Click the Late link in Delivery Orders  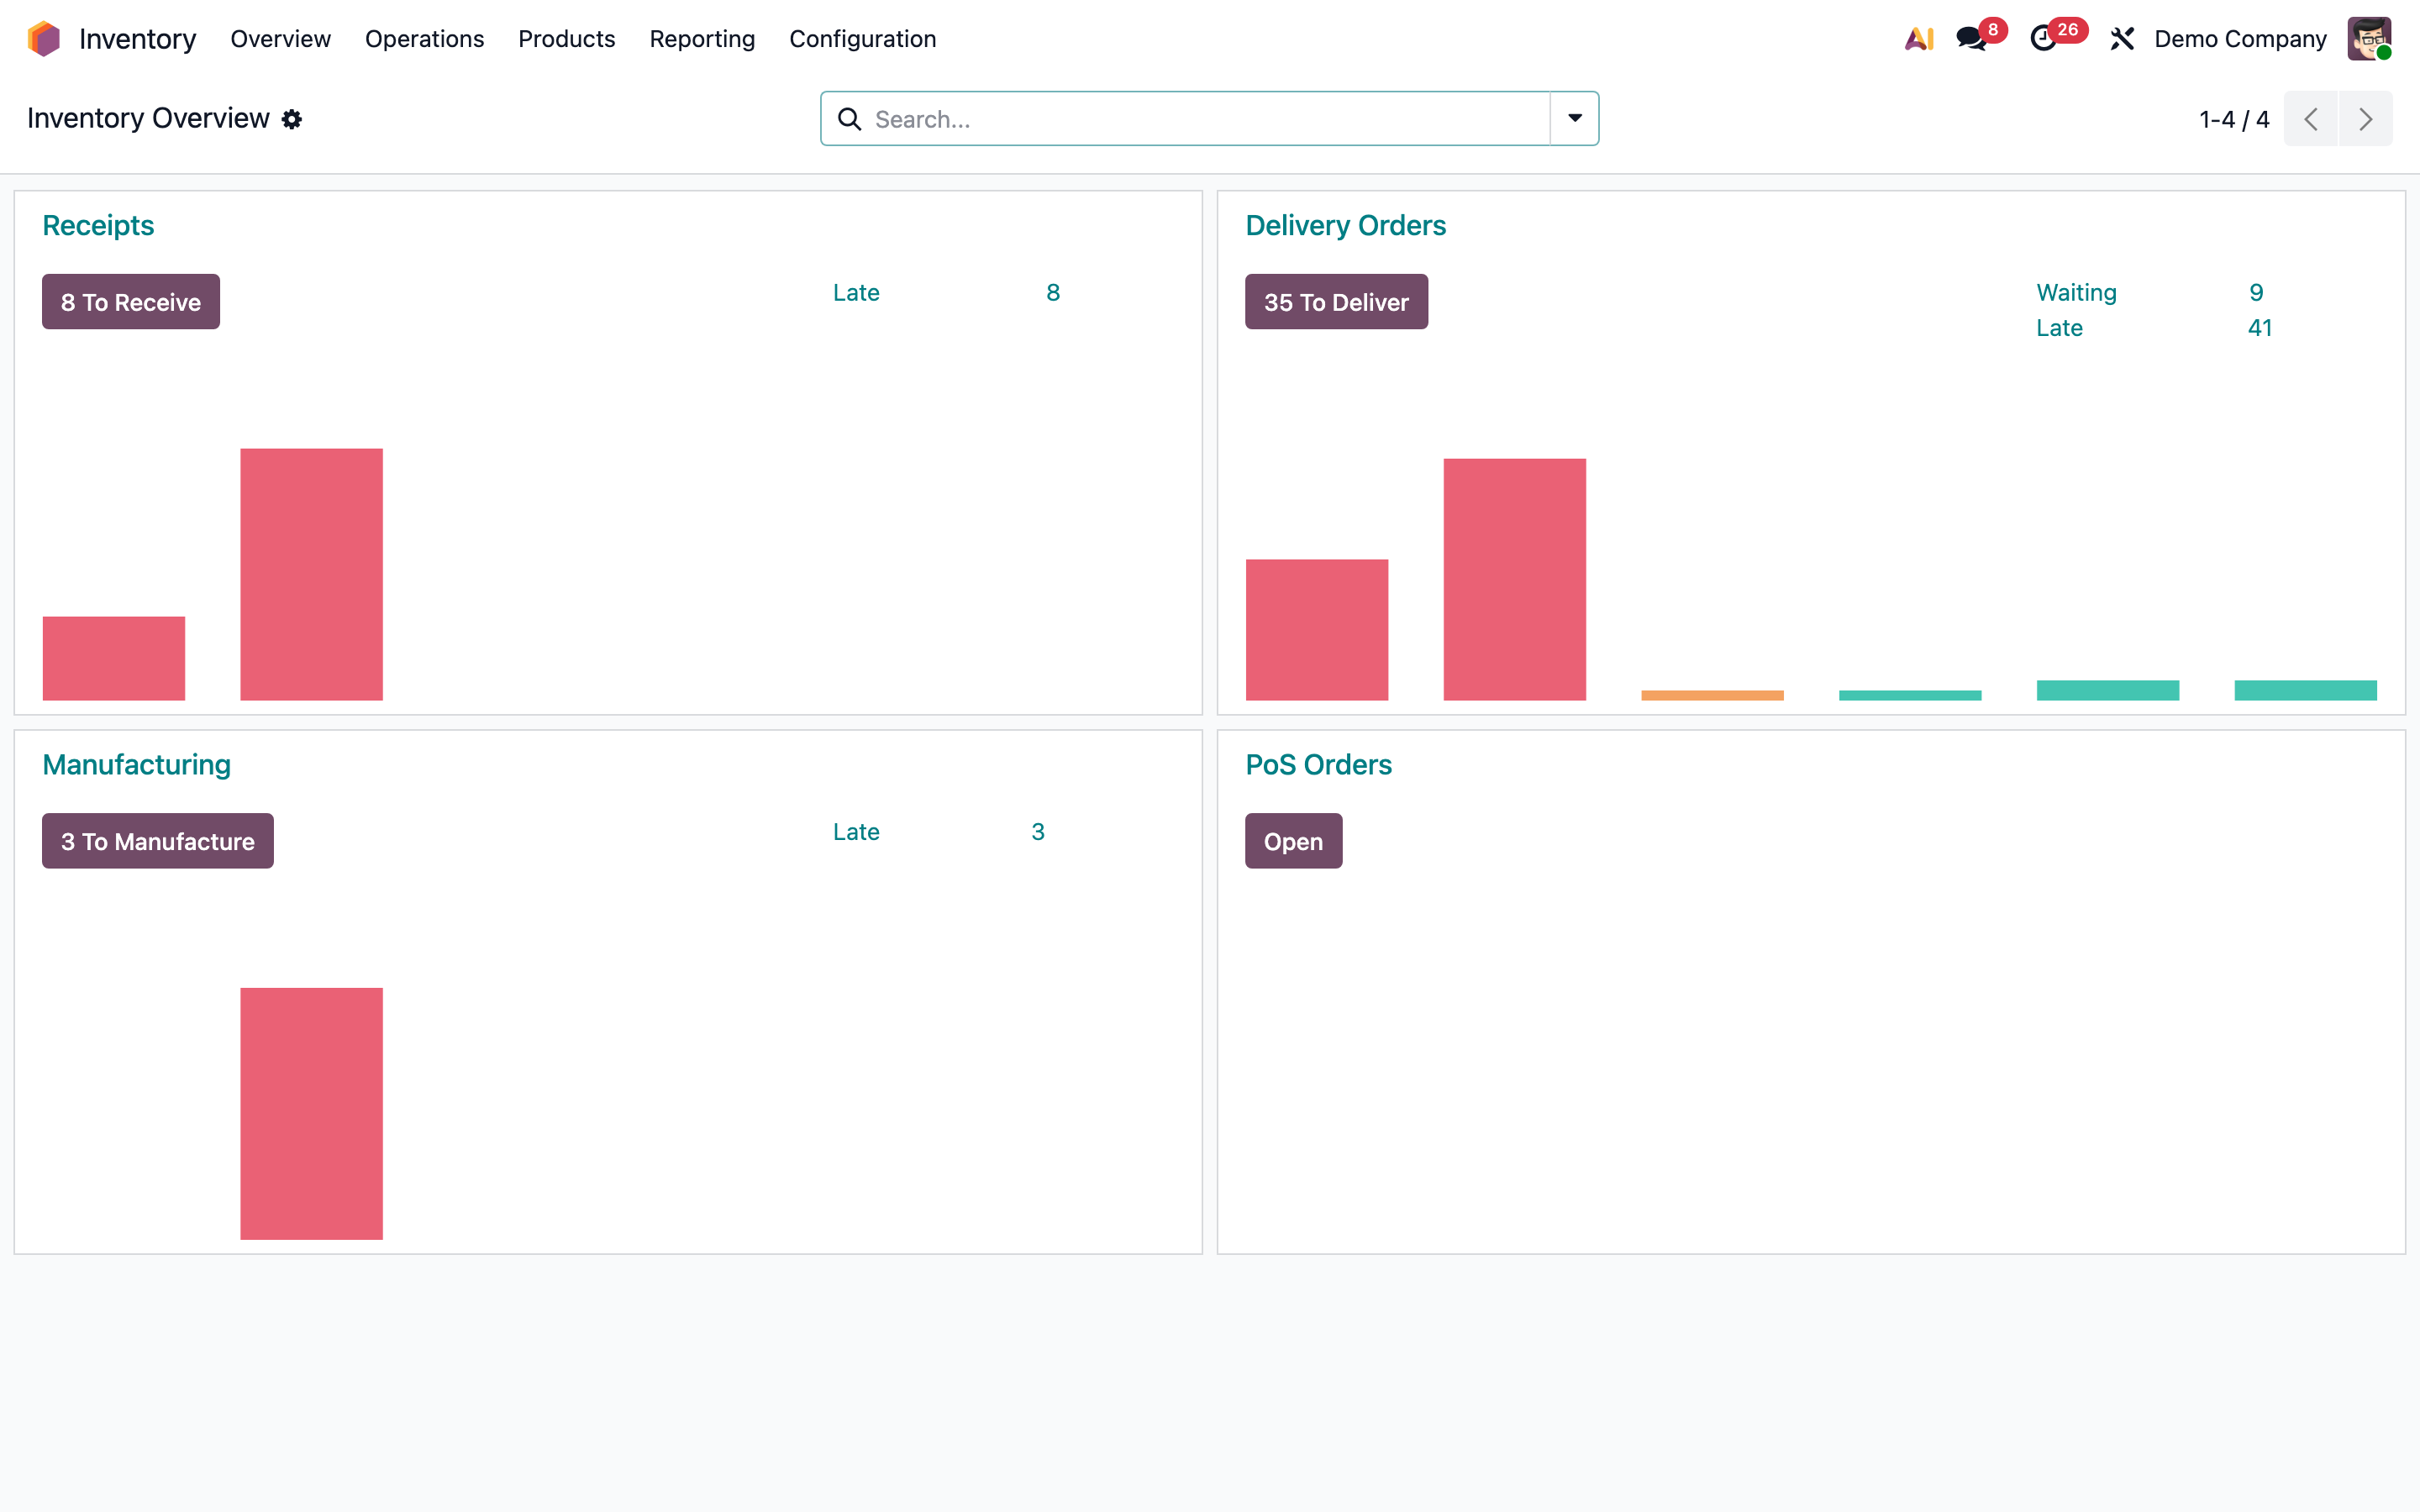point(2059,328)
